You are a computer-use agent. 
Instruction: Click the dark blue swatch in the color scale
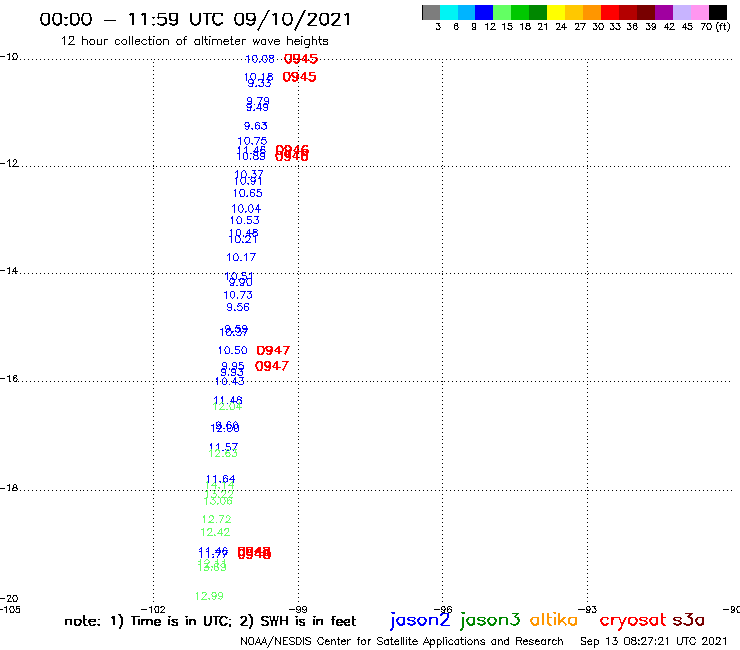tap(485, 12)
